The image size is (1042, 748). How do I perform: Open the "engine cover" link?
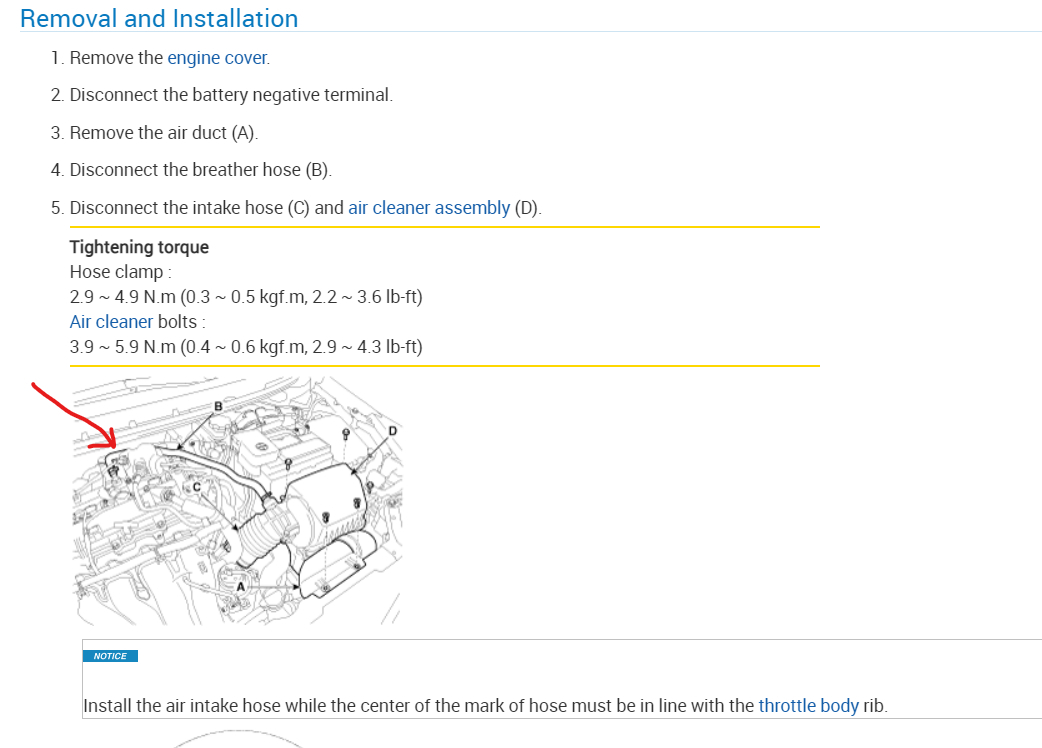pyautogui.click(x=217, y=58)
